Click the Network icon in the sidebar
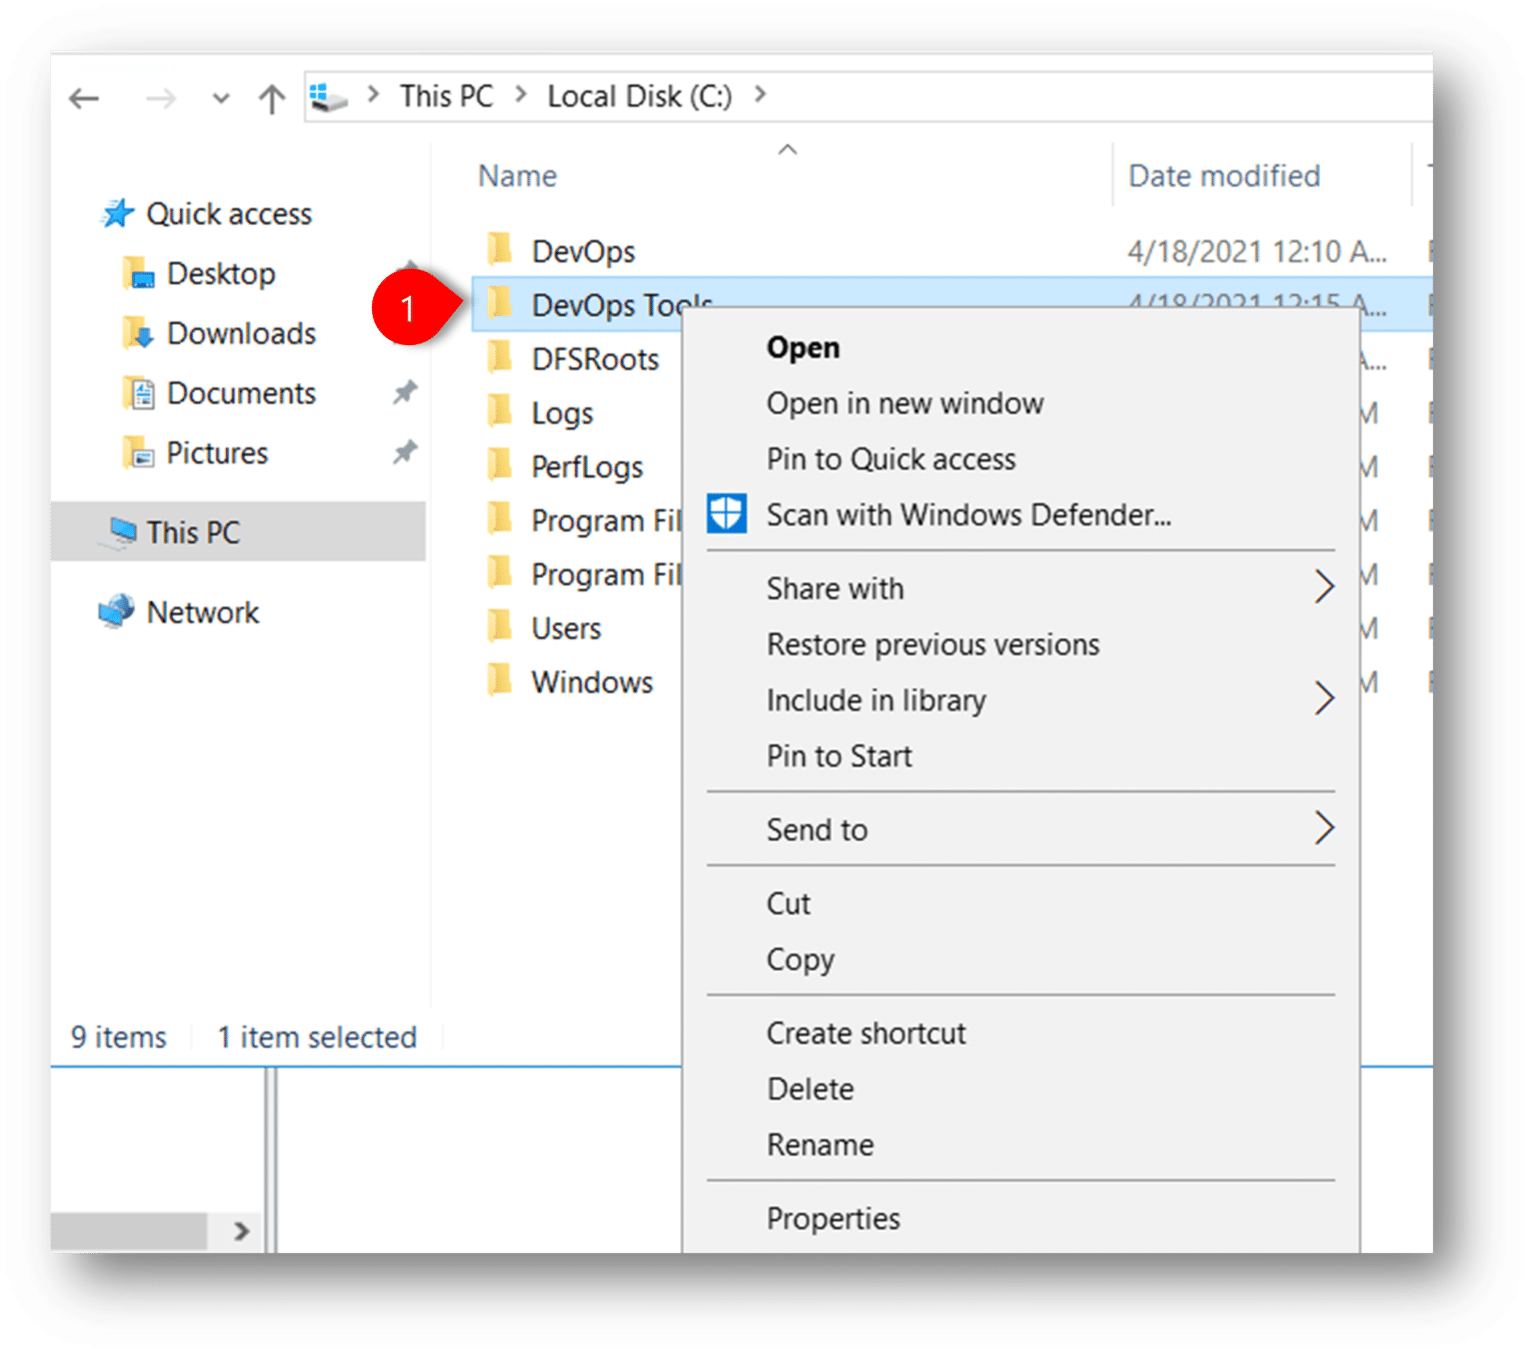Viewport: 1536px width, 1356px height. click(116, 611)
